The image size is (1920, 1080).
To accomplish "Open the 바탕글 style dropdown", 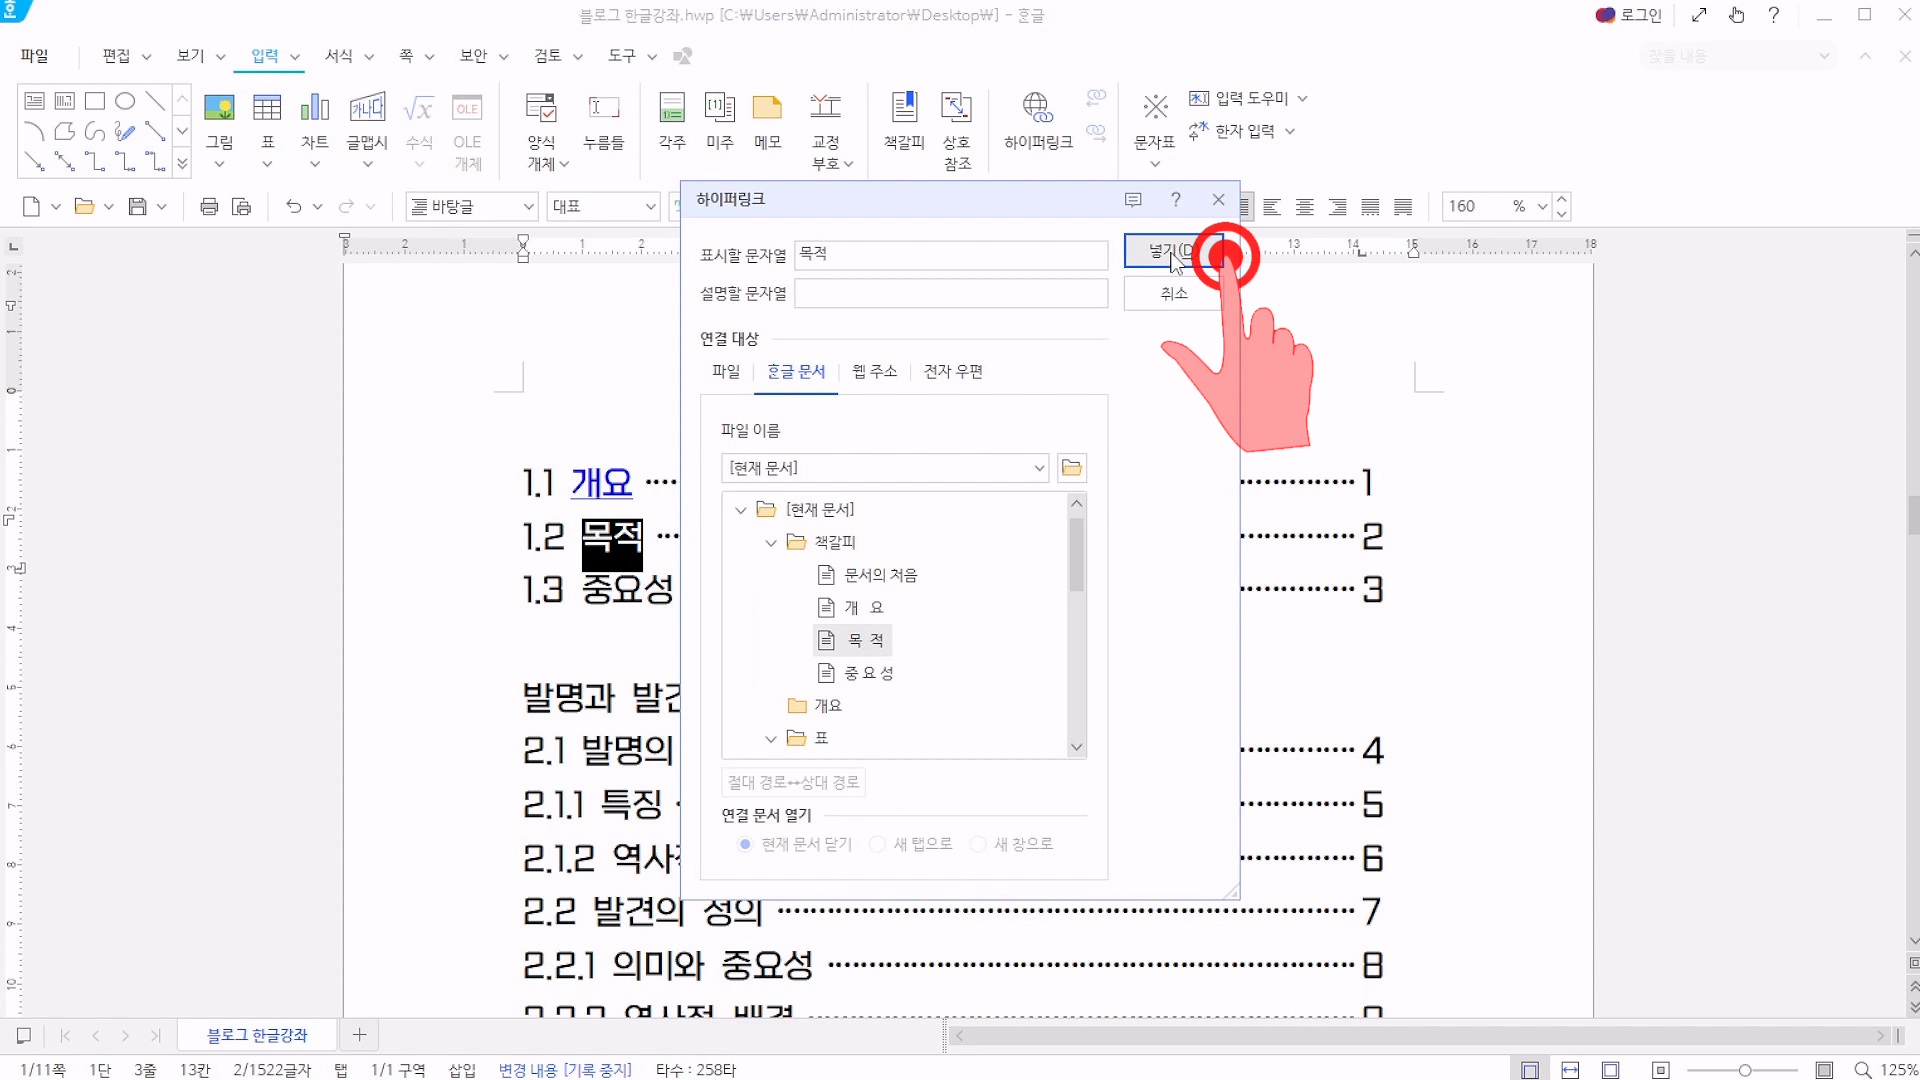I will 529,207.
